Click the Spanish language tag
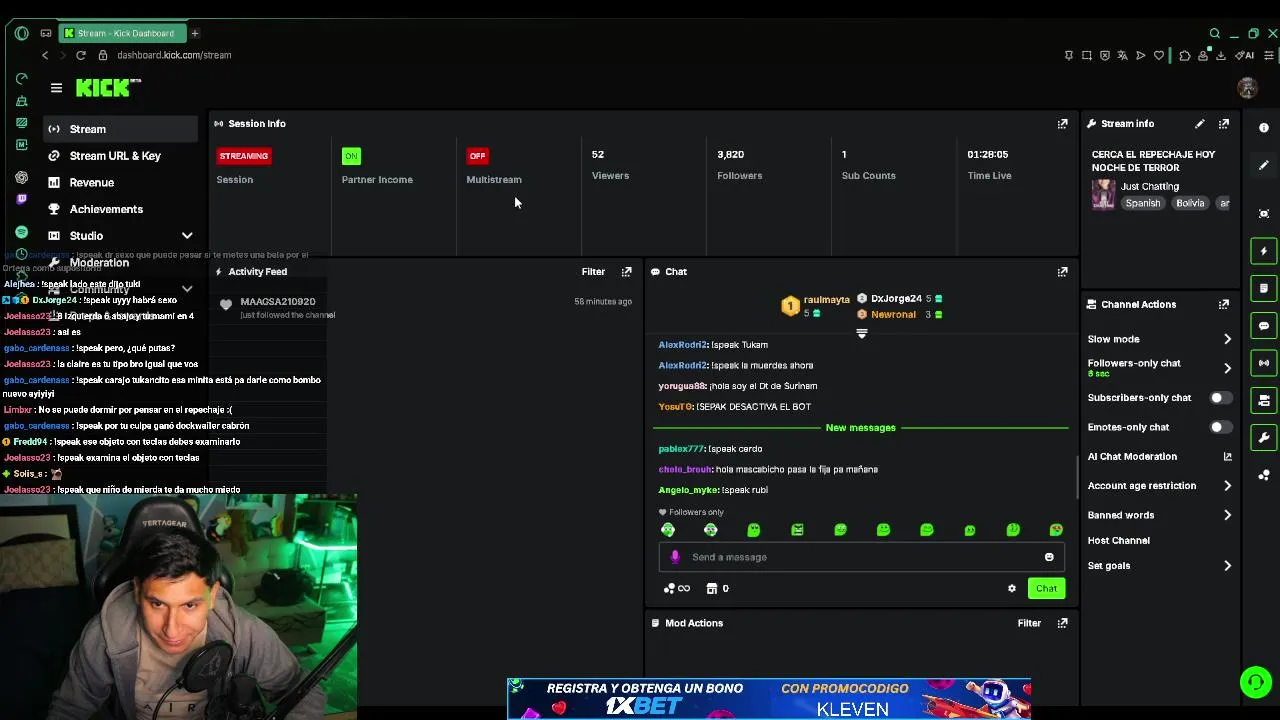The image size is (1280, 720). [x=1143, y=203]
